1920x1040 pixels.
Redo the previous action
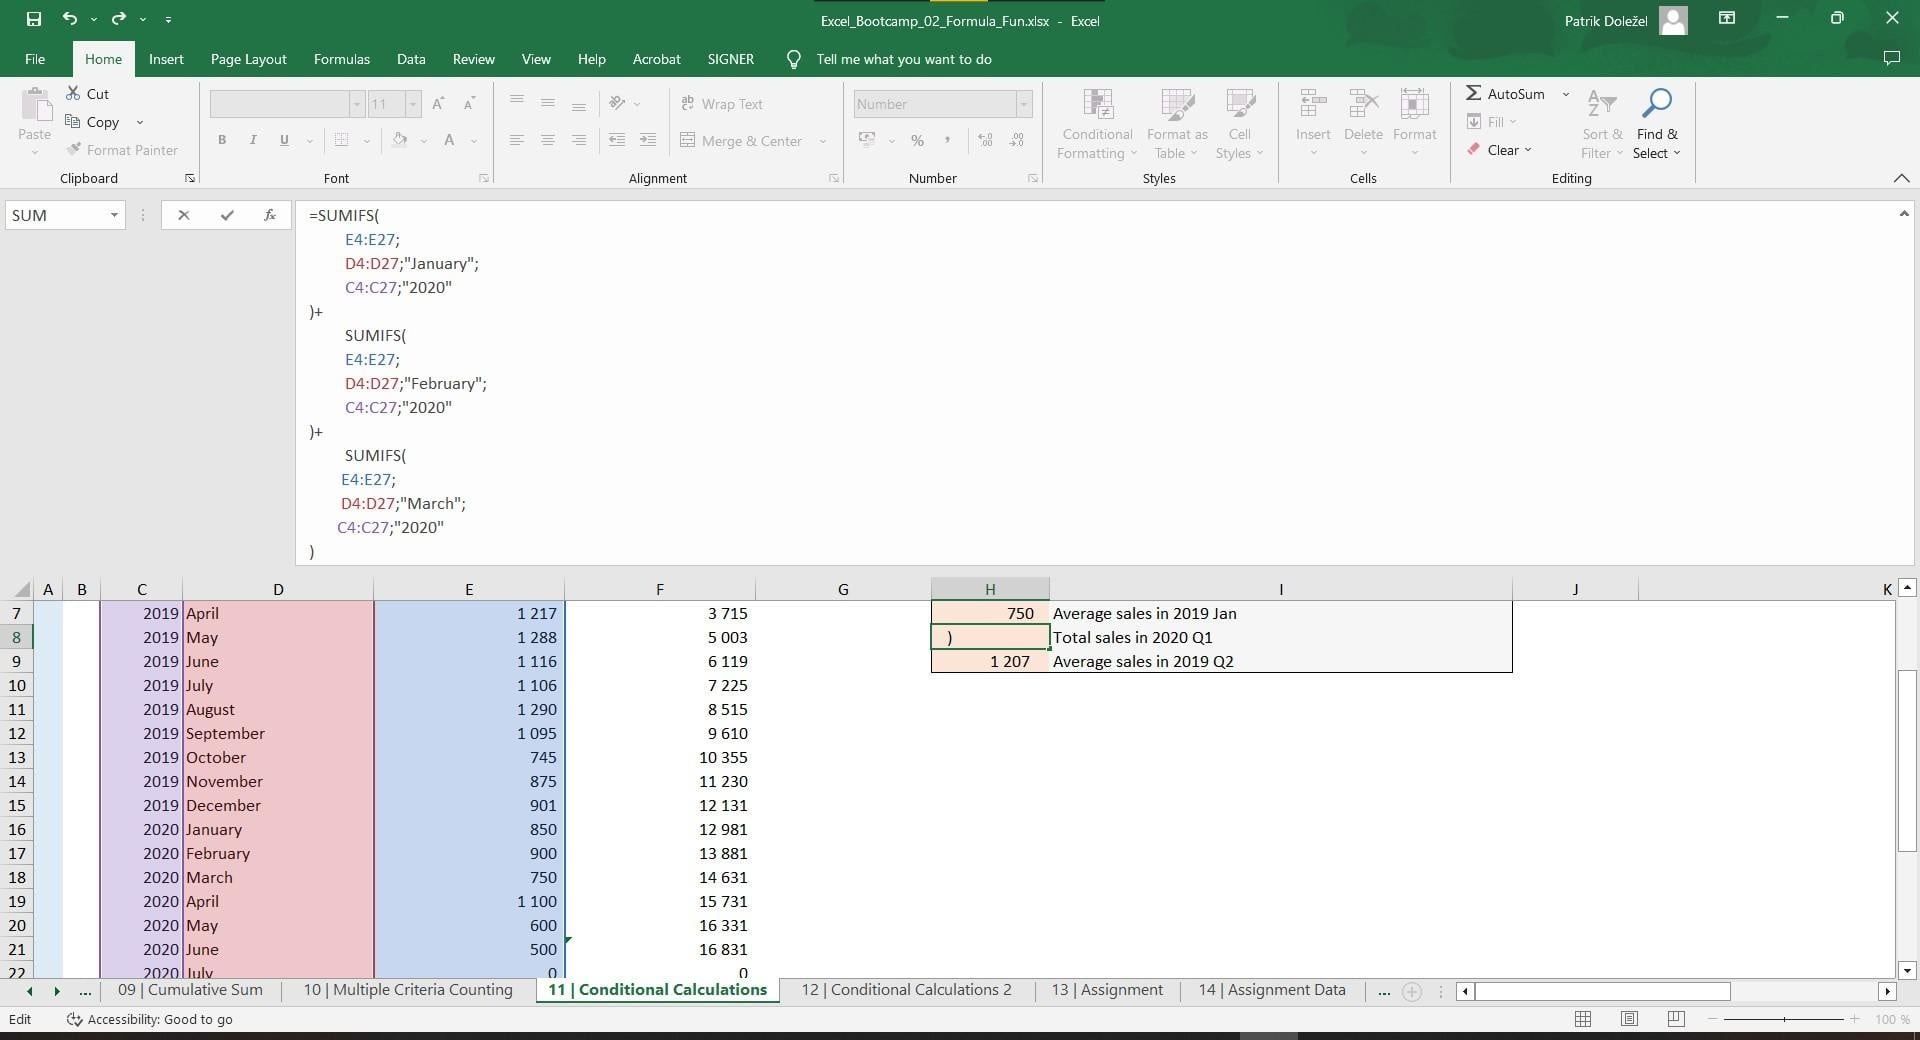click(119, 19)
